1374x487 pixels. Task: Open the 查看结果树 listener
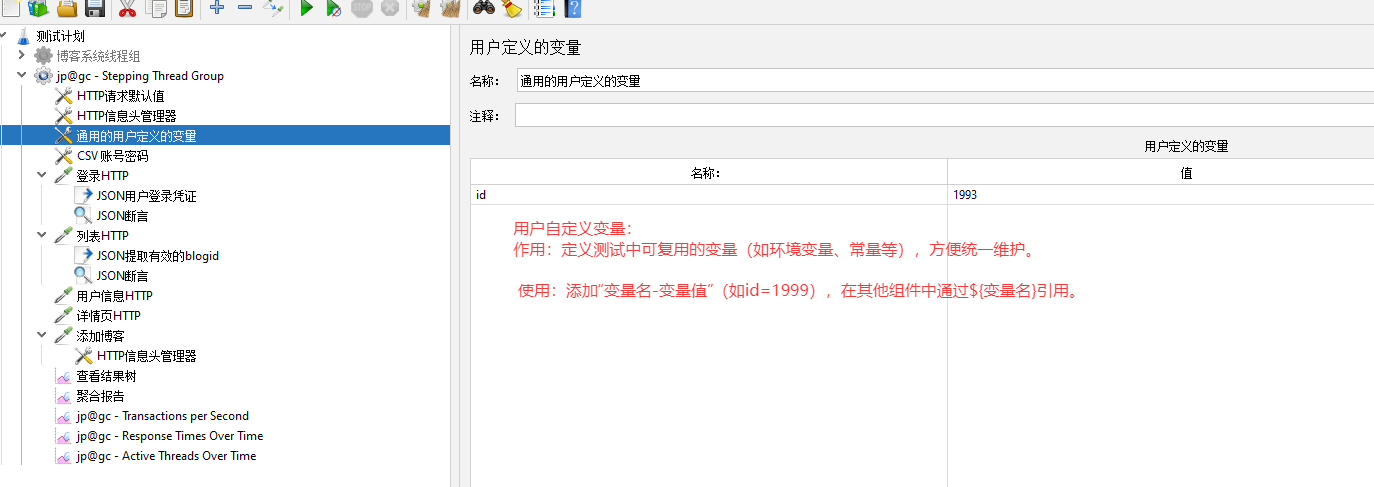coord(106,376)
